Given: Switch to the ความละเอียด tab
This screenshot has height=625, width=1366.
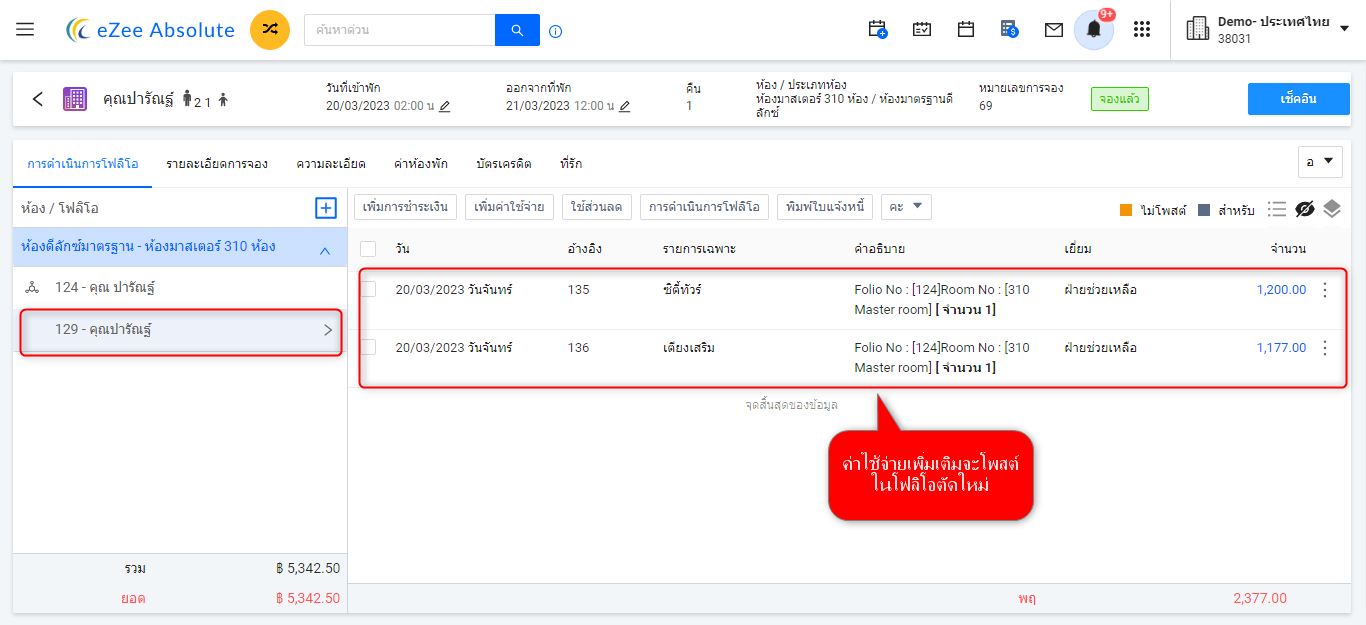Looking at the screenshot, I should [331, 163].
